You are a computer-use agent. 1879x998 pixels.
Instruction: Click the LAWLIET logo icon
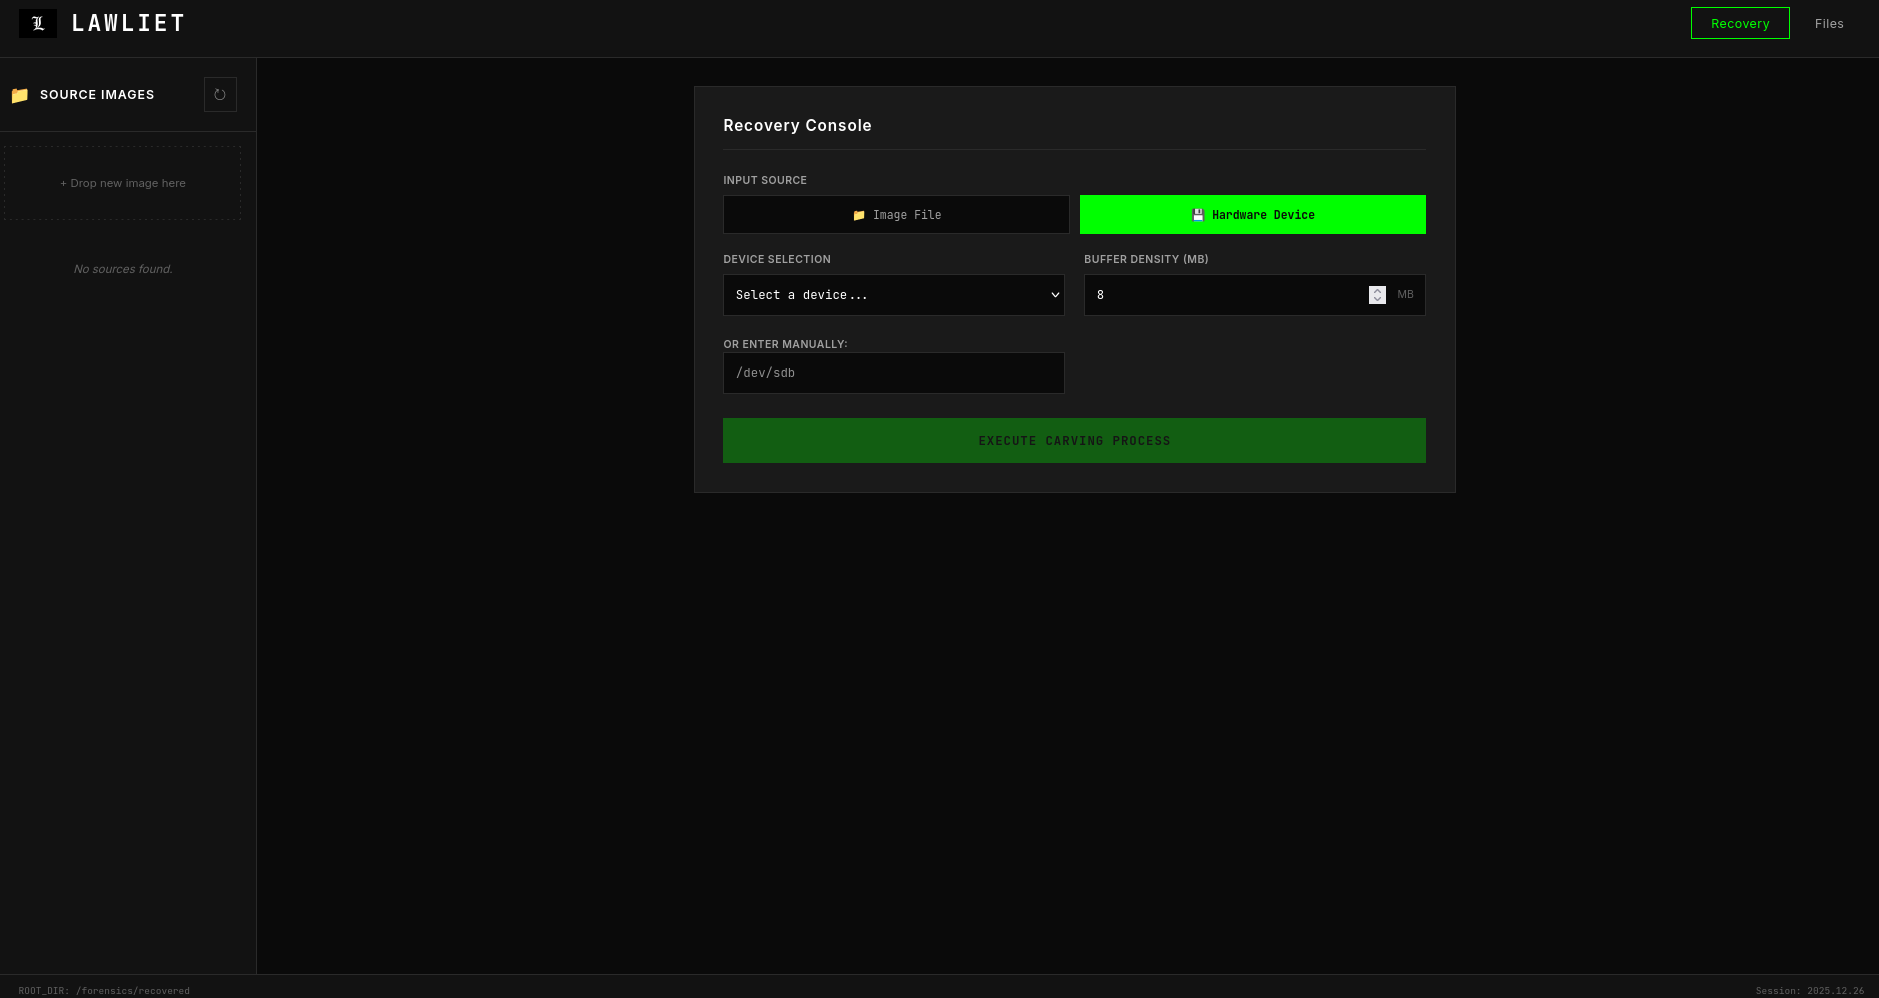37,23
